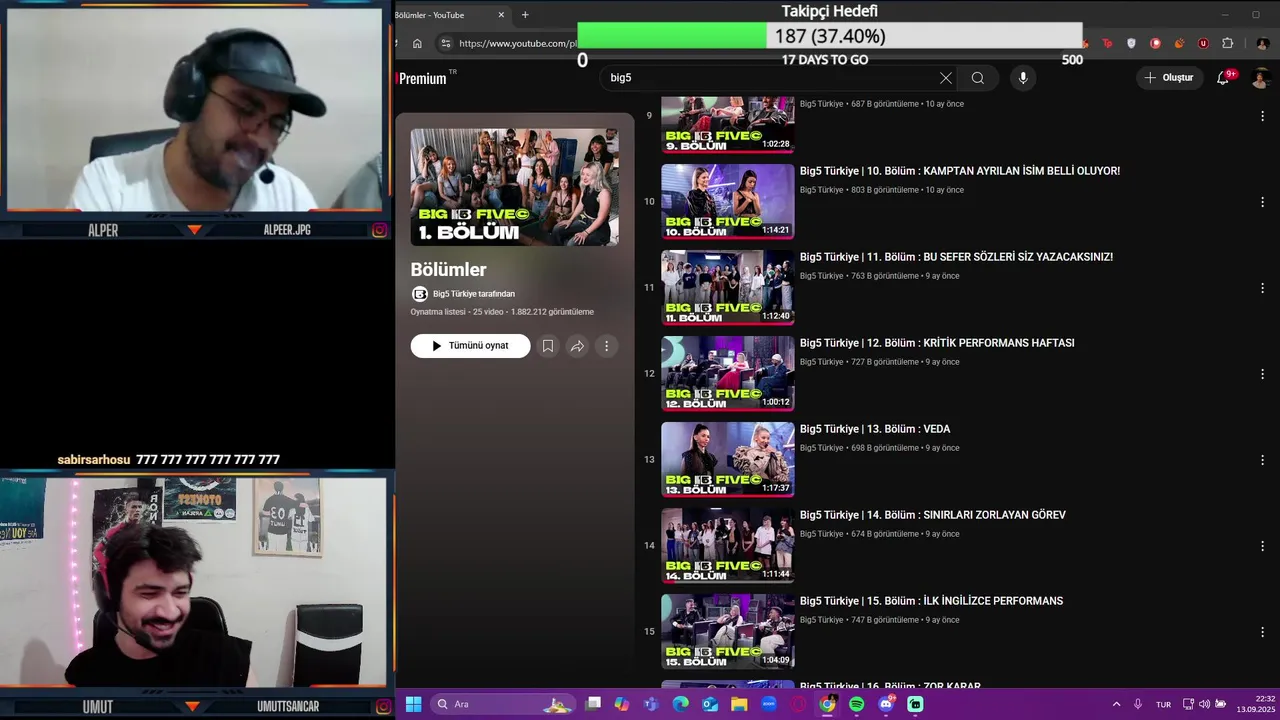Click channel name under 13. Bölüm video
Screen dimensions: 1280x720
coord(822,448)
